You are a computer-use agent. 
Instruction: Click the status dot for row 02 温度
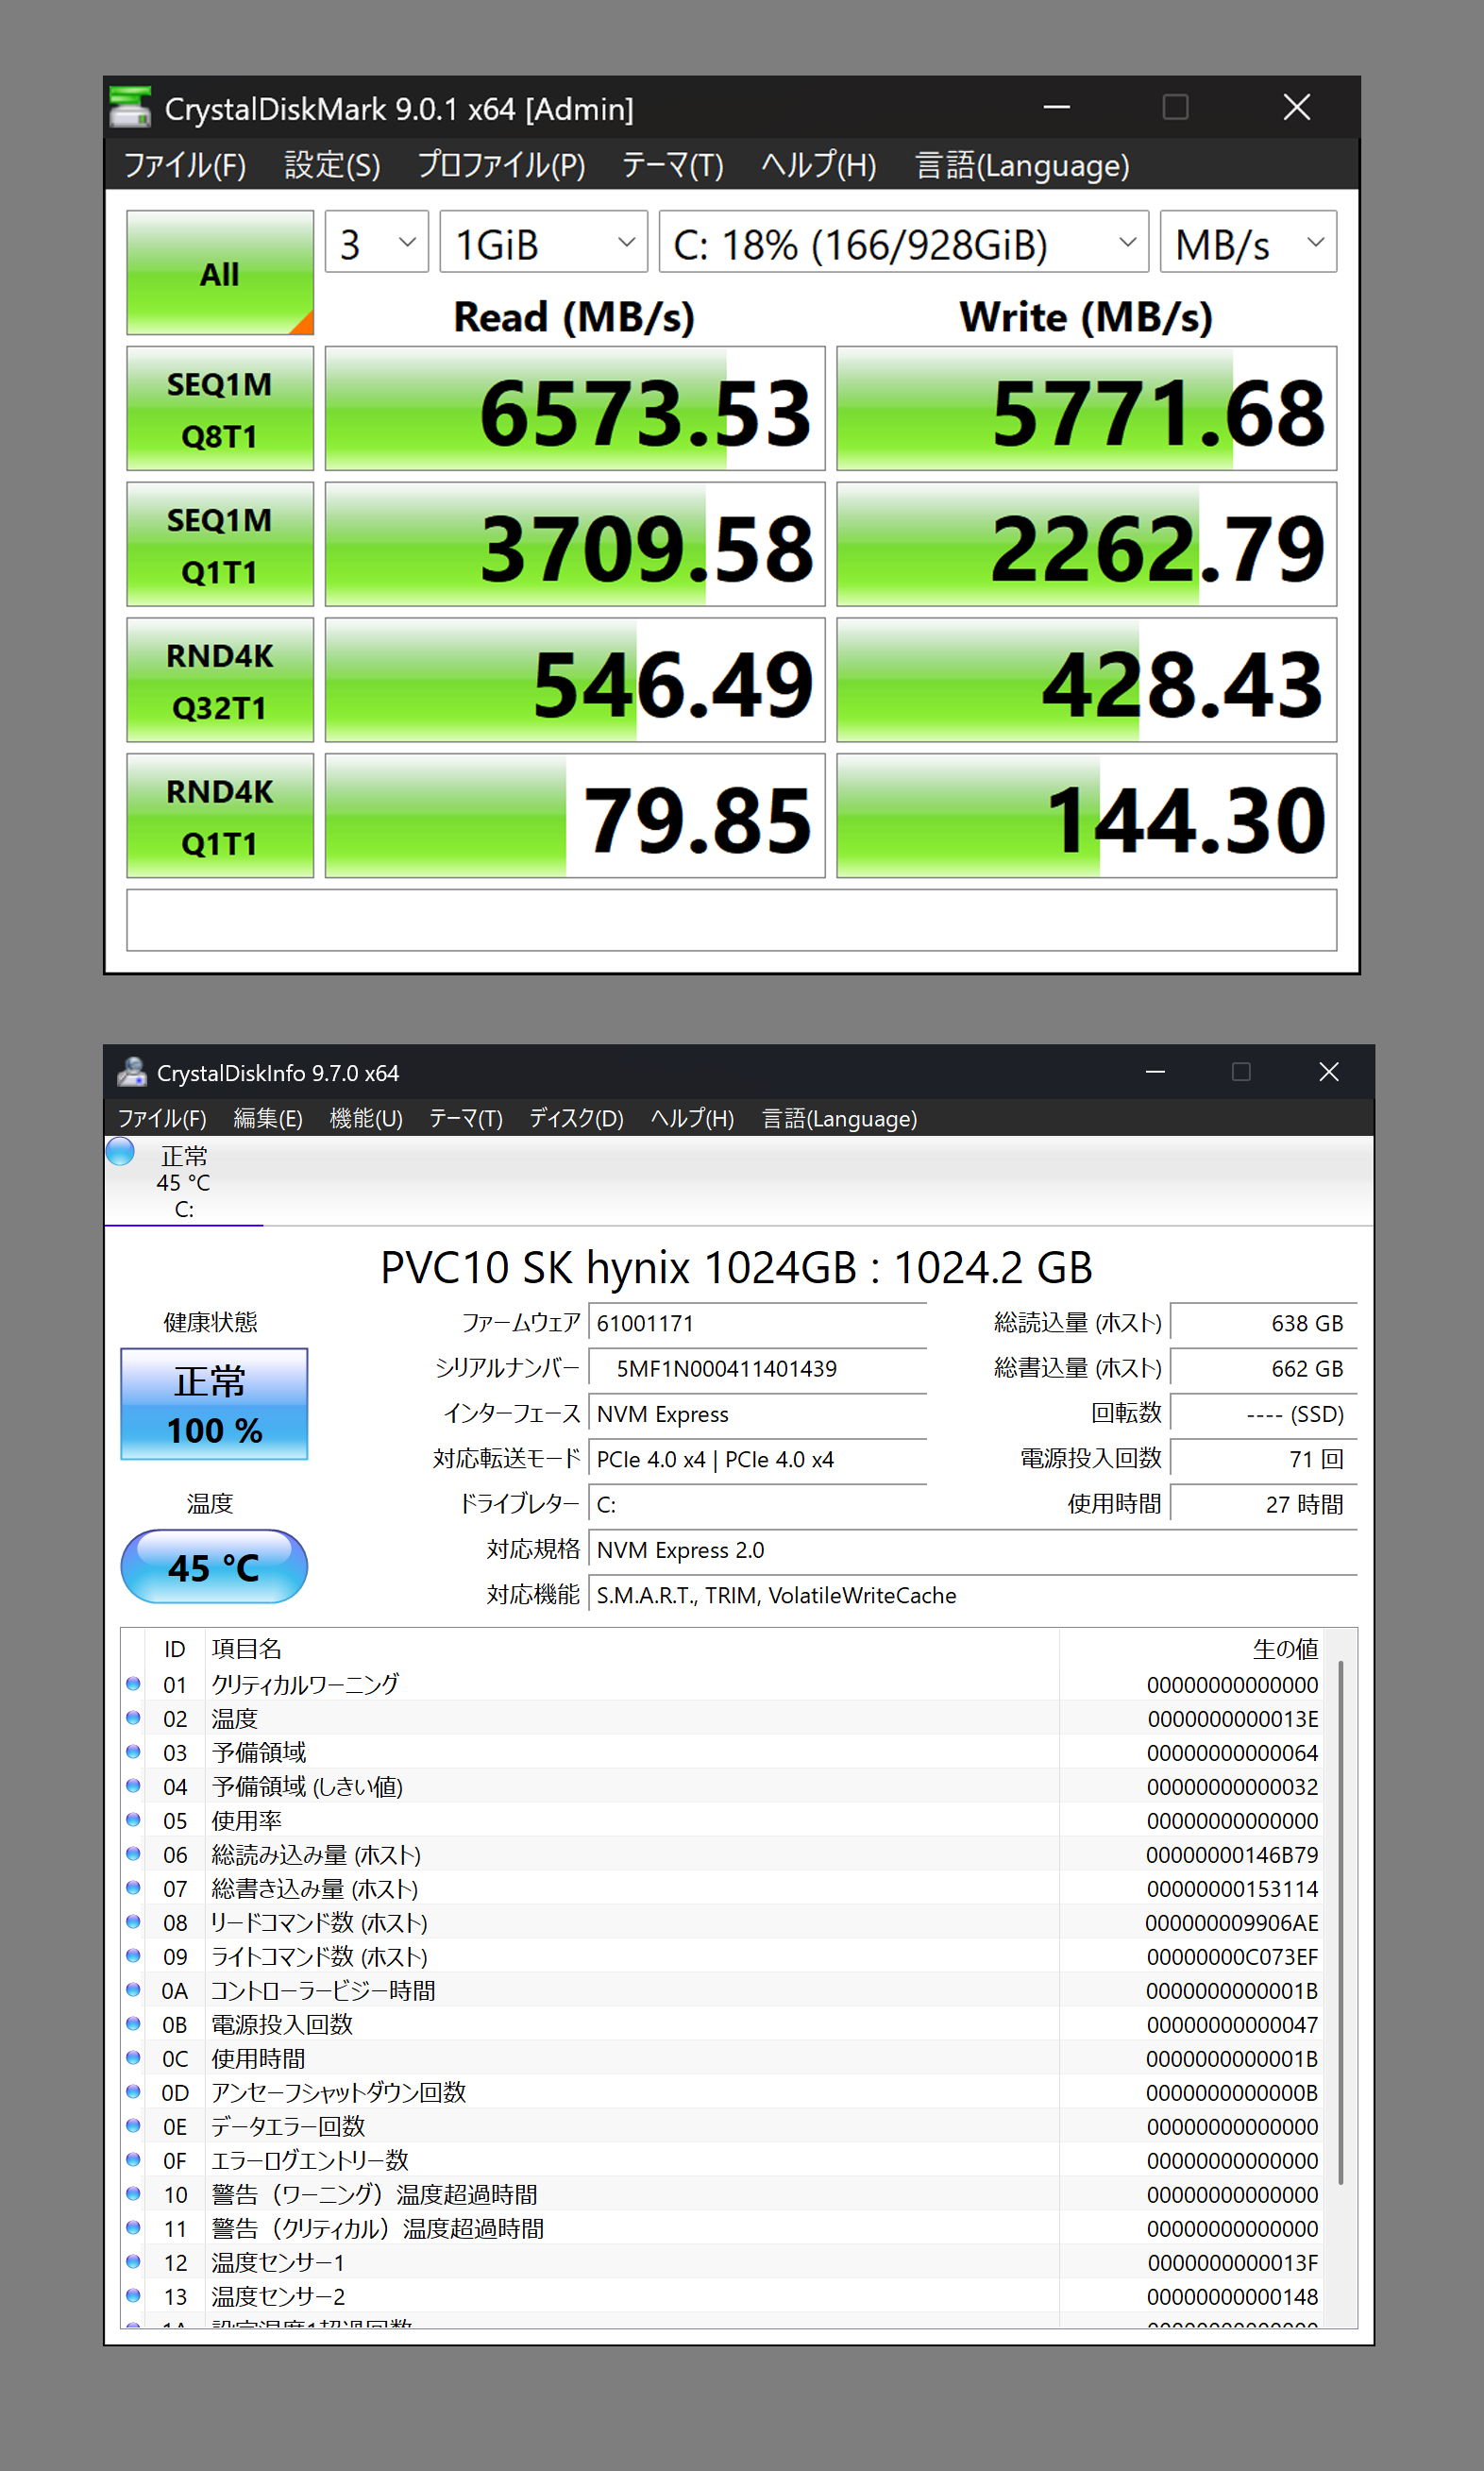point(133,1718)
